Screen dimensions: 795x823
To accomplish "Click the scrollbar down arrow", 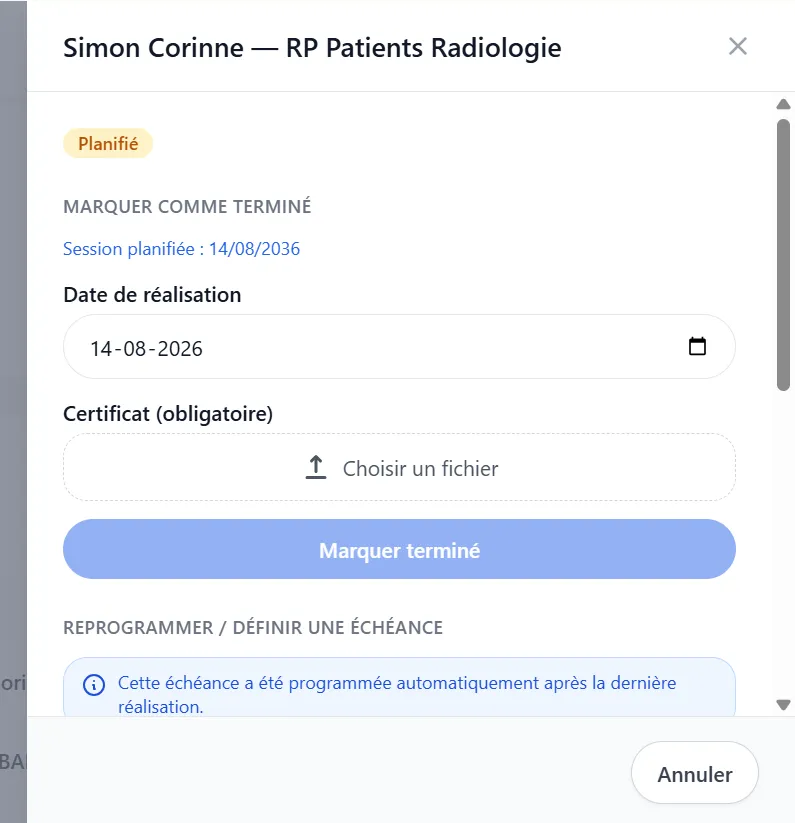I will point(783,704).
